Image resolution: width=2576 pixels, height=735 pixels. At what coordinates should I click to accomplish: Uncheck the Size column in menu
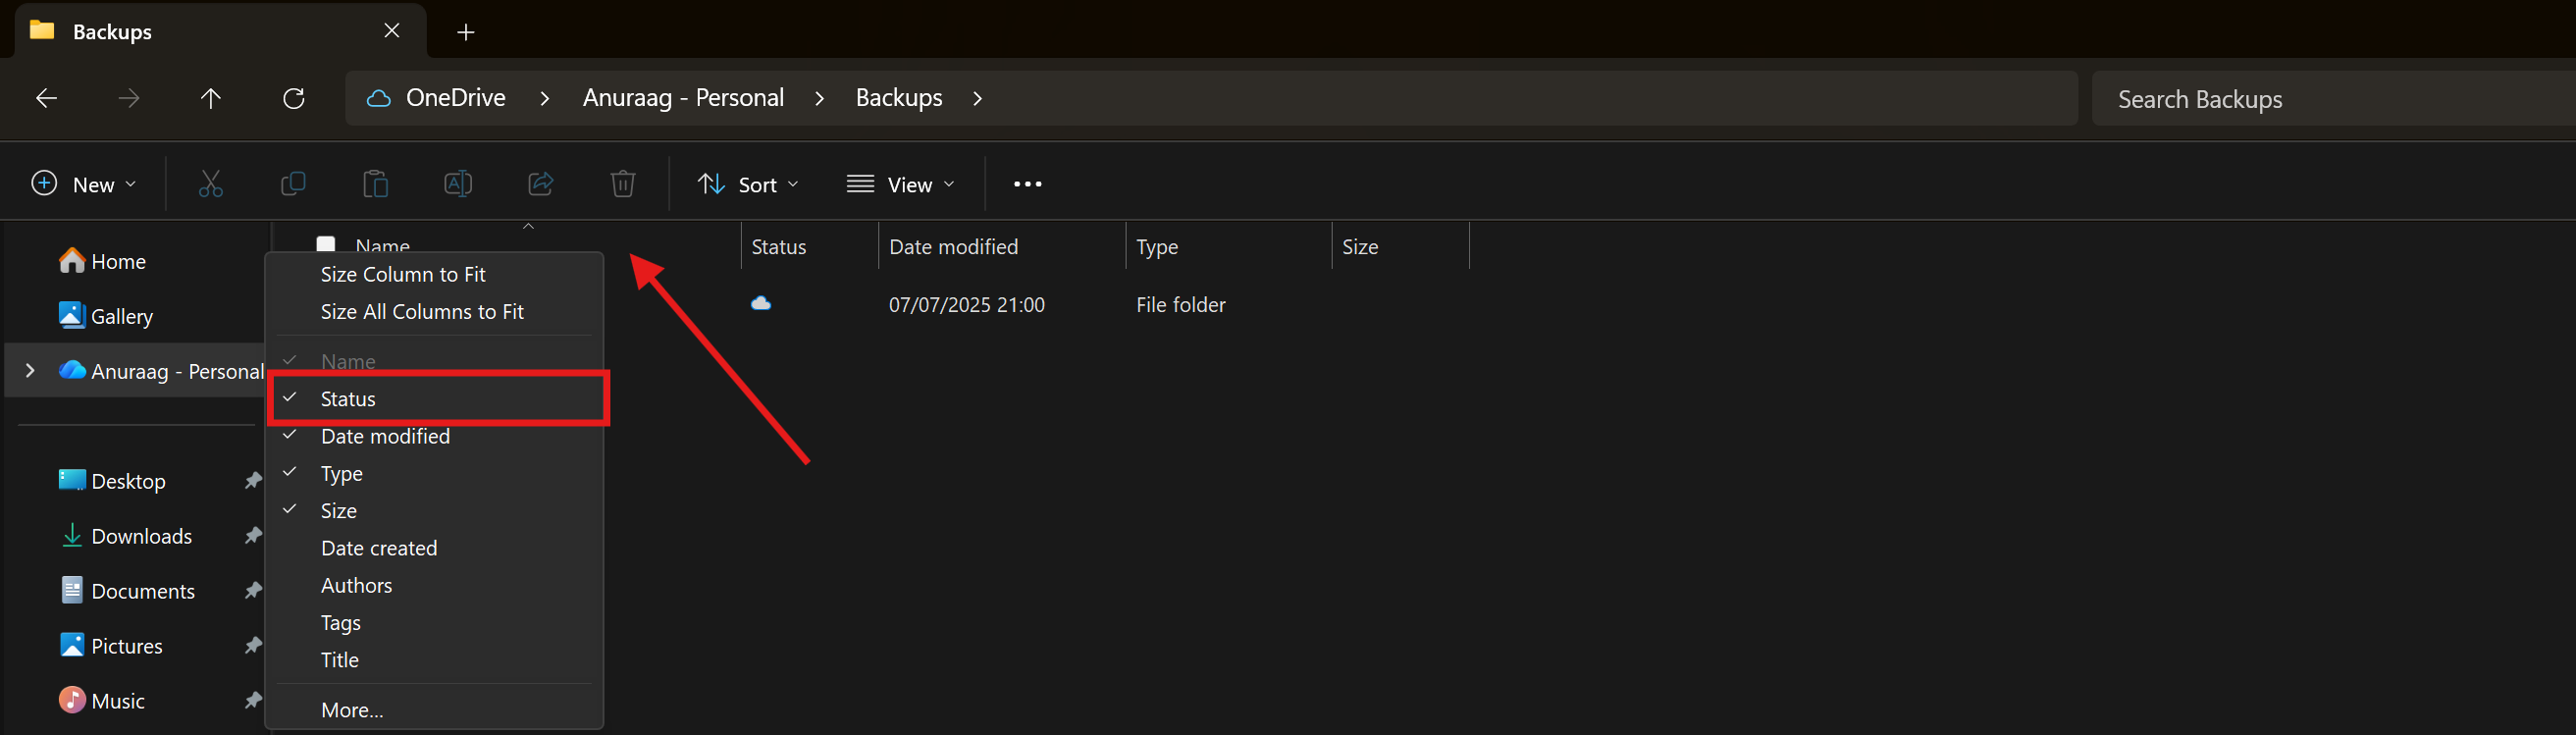pyautogui.click(x=437, y=511)
